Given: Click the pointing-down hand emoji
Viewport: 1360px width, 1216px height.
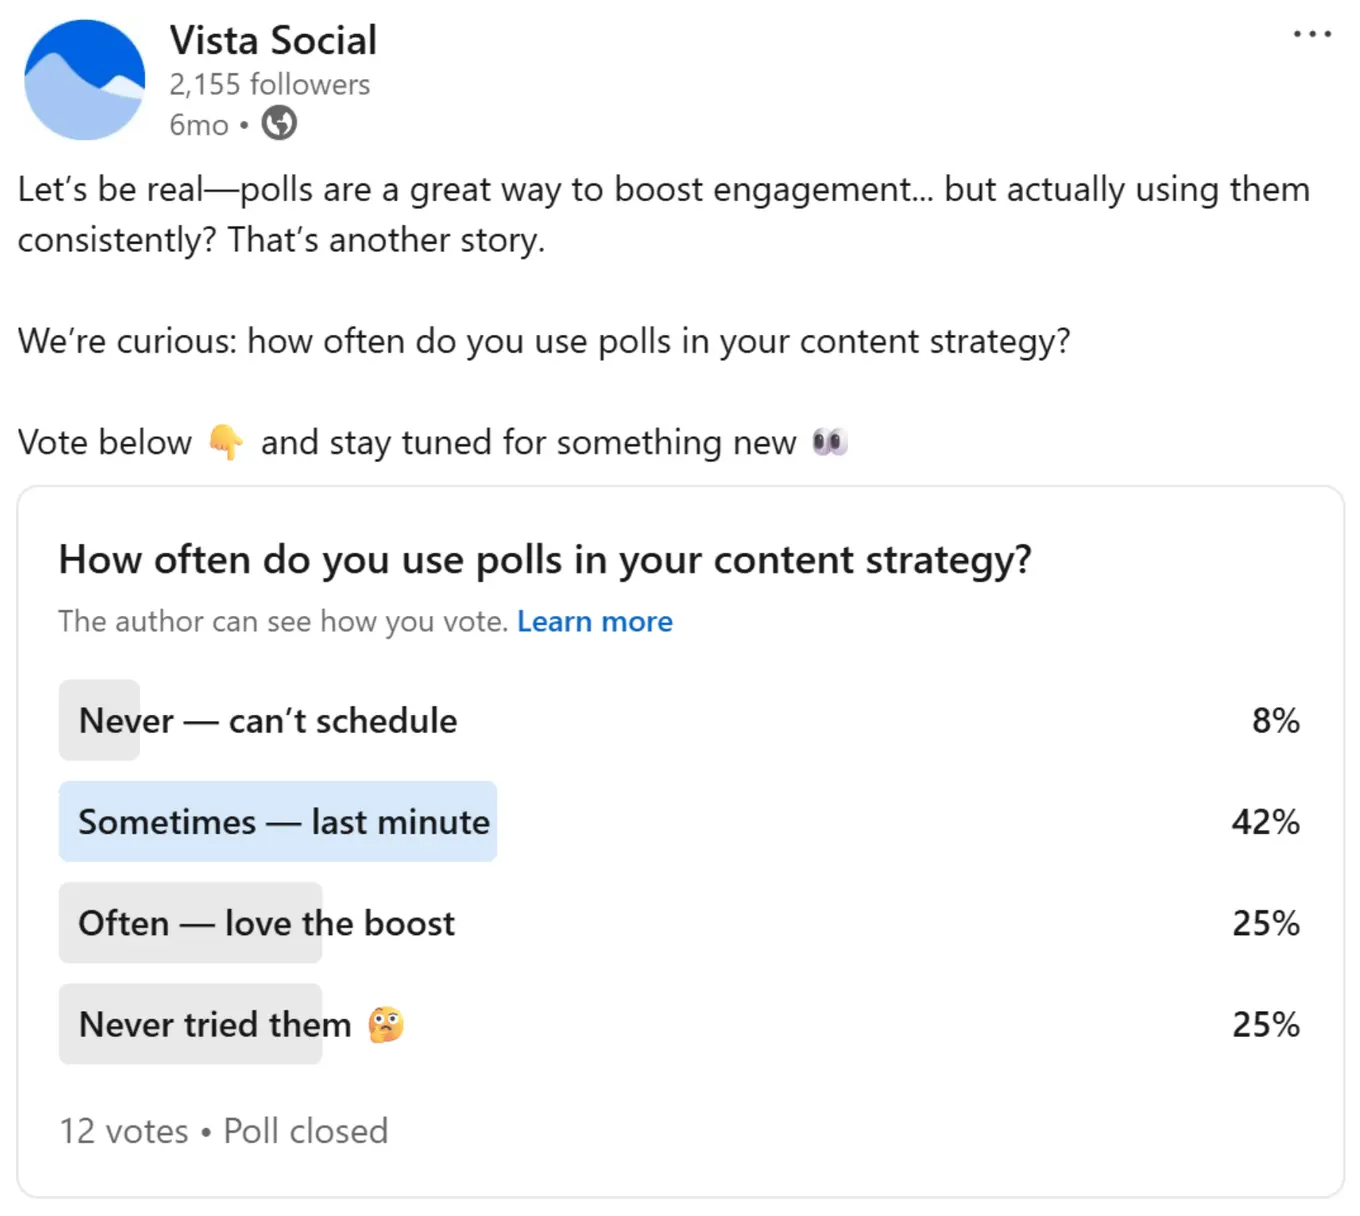Looking at the screenshot, I should click(226, 442).
